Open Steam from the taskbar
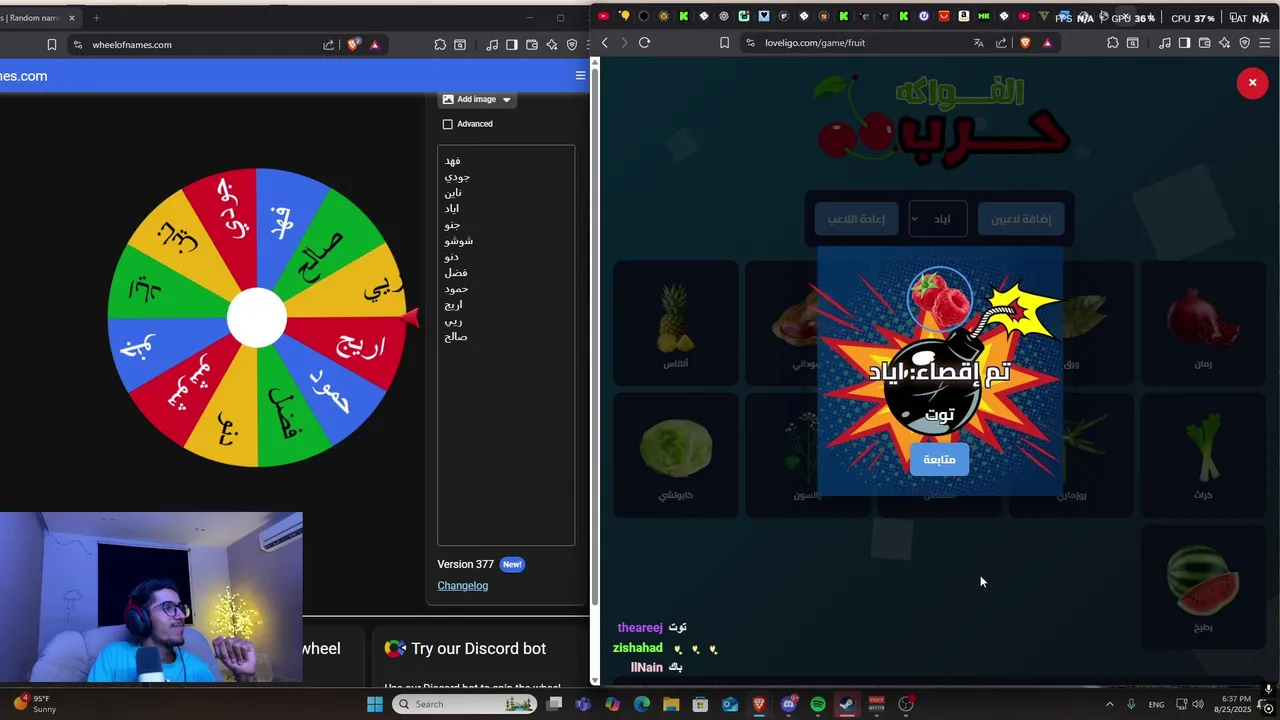Viewport: 1280px width, 720px height. [847, 704]
